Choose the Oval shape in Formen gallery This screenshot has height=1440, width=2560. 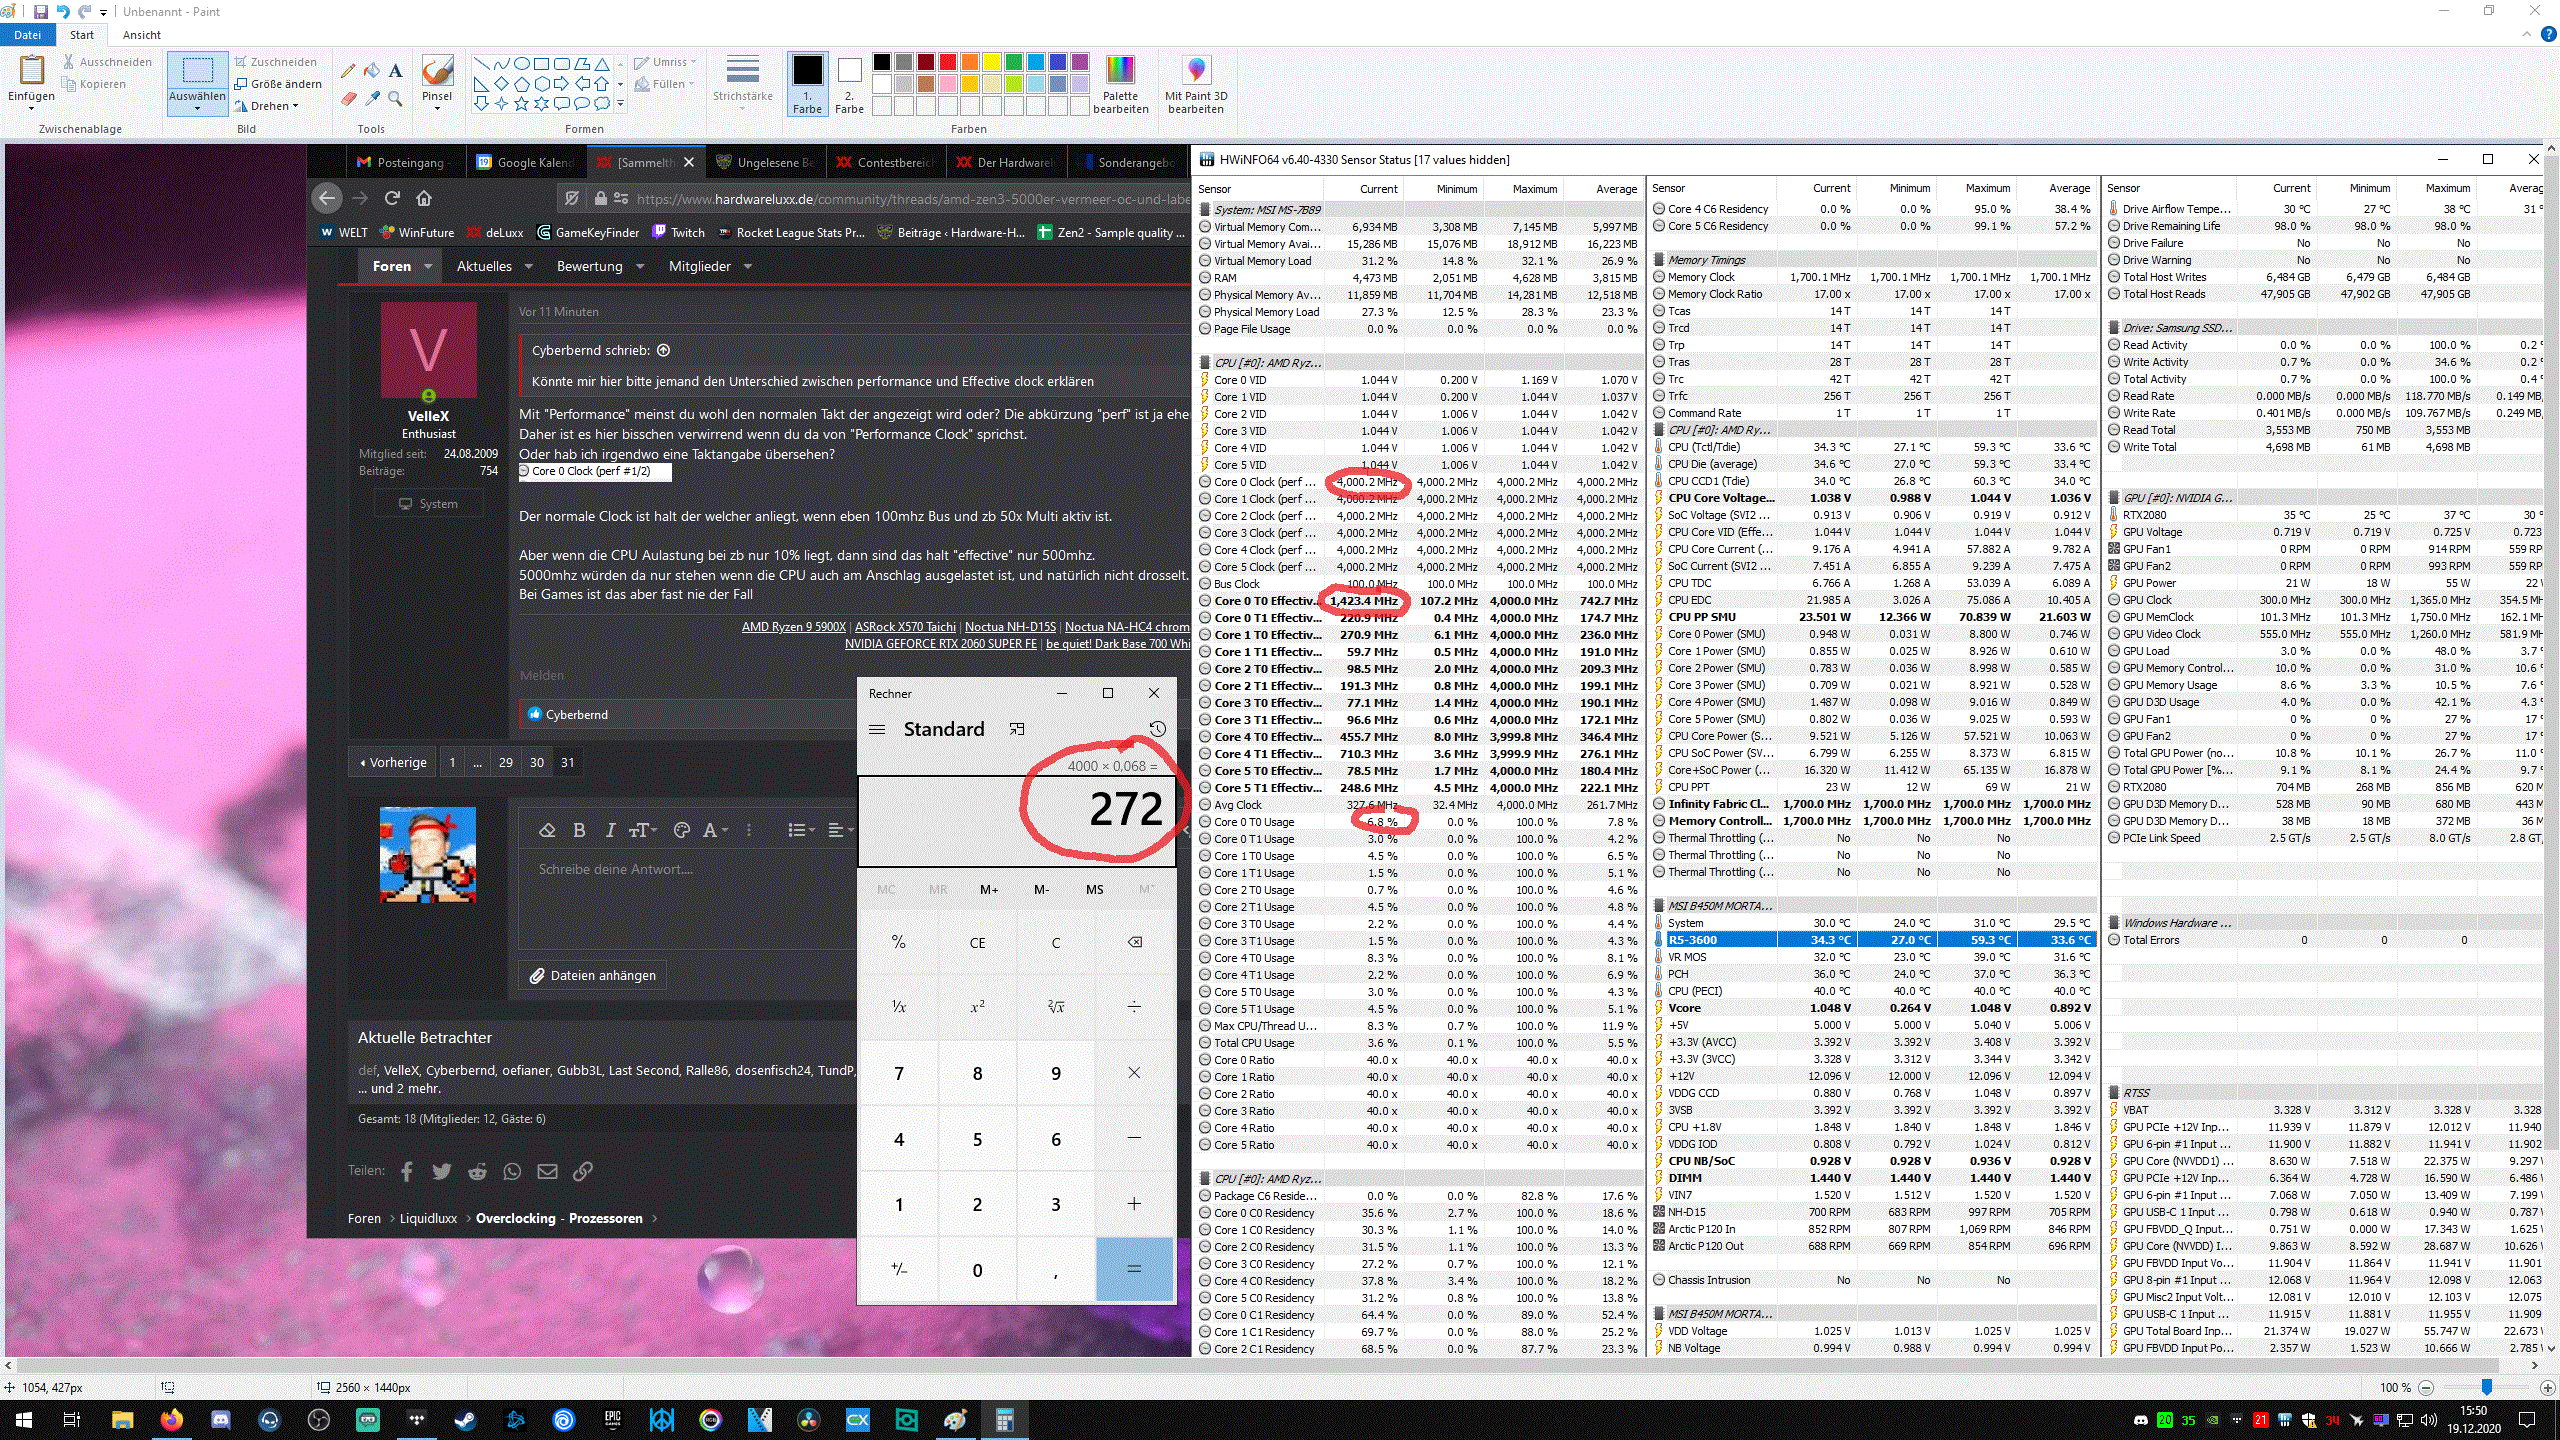pyautogui.click(x=521, y=63)
